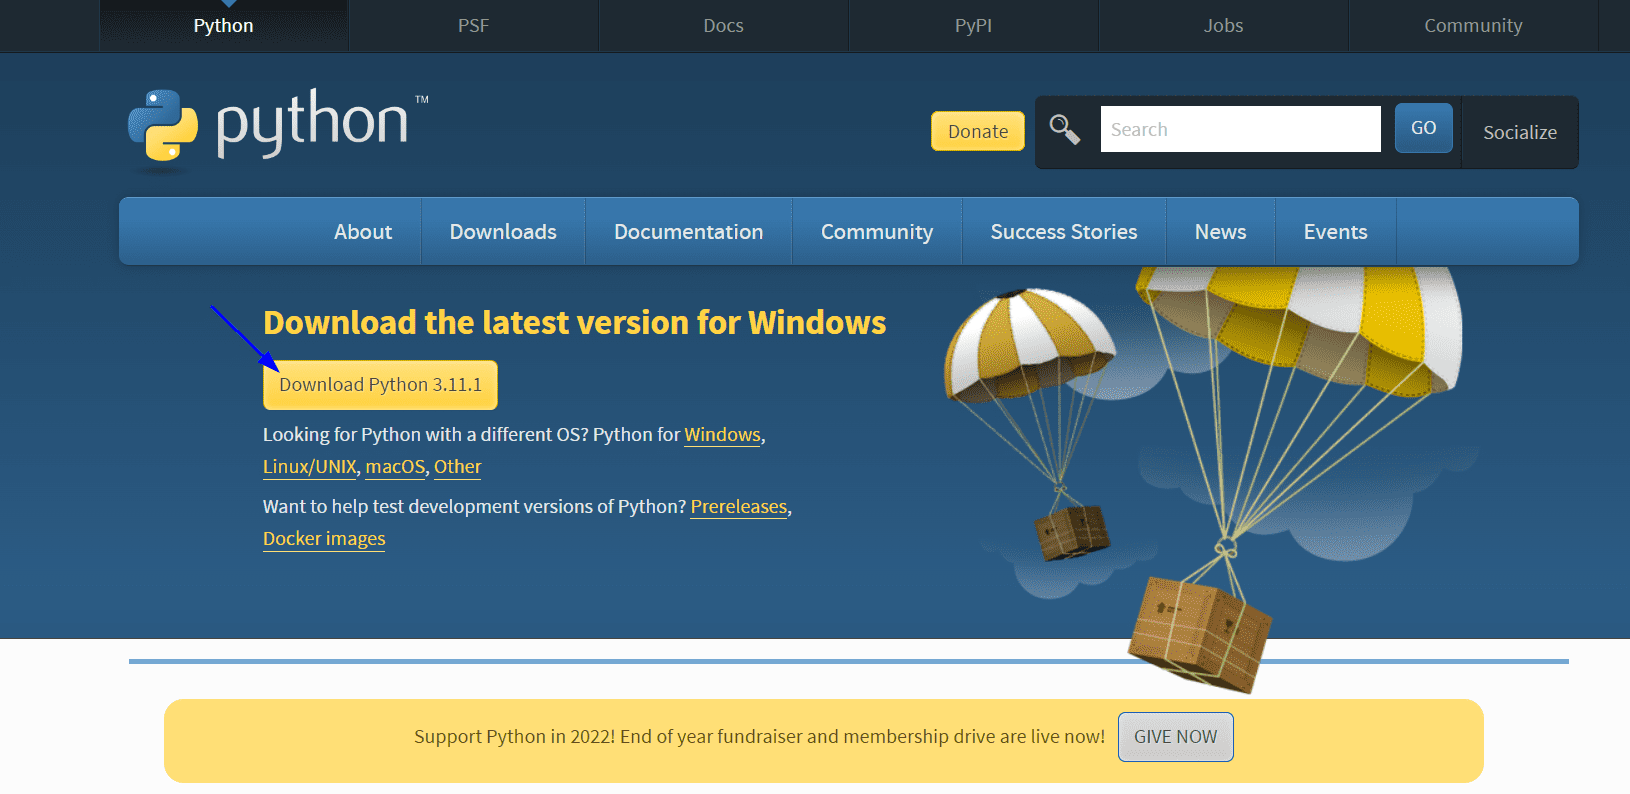This screenshot has height=794, width=1630.
Task: Open the Docker images link
Action: 324,539
